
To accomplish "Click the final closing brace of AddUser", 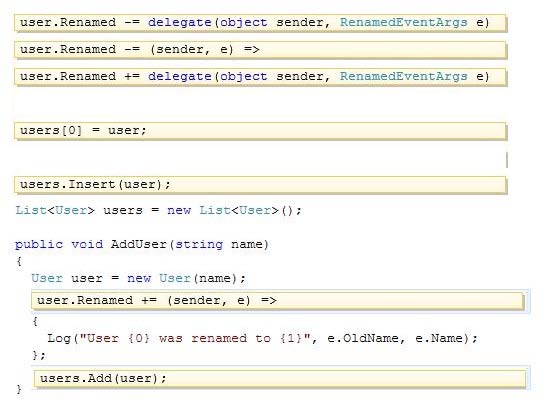I will pos(19,389).
